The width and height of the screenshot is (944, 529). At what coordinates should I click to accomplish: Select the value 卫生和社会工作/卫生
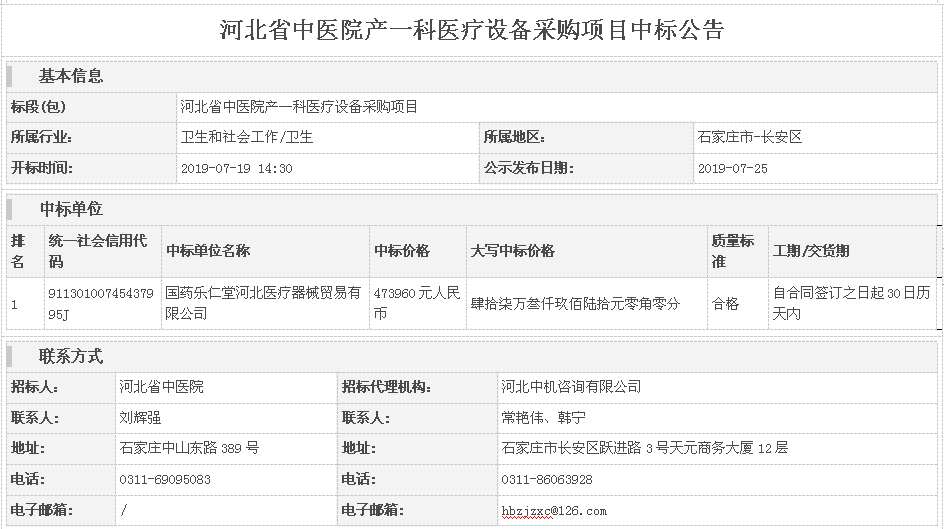tap(247, 137)
